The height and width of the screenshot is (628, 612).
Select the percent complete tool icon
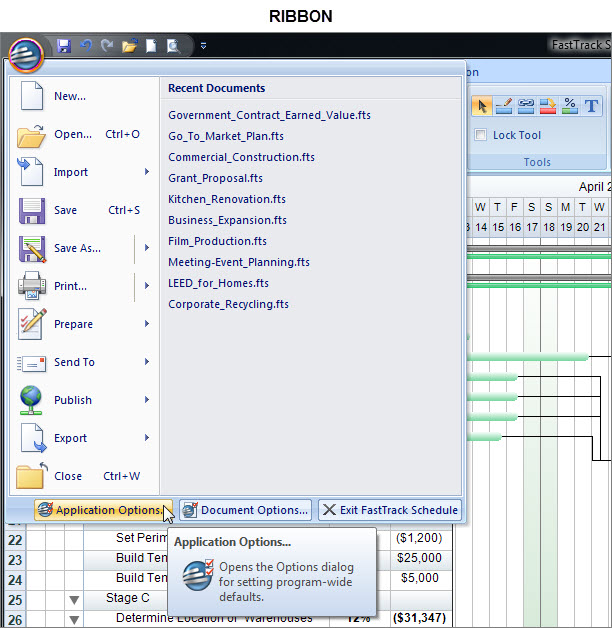coord(570,105)
